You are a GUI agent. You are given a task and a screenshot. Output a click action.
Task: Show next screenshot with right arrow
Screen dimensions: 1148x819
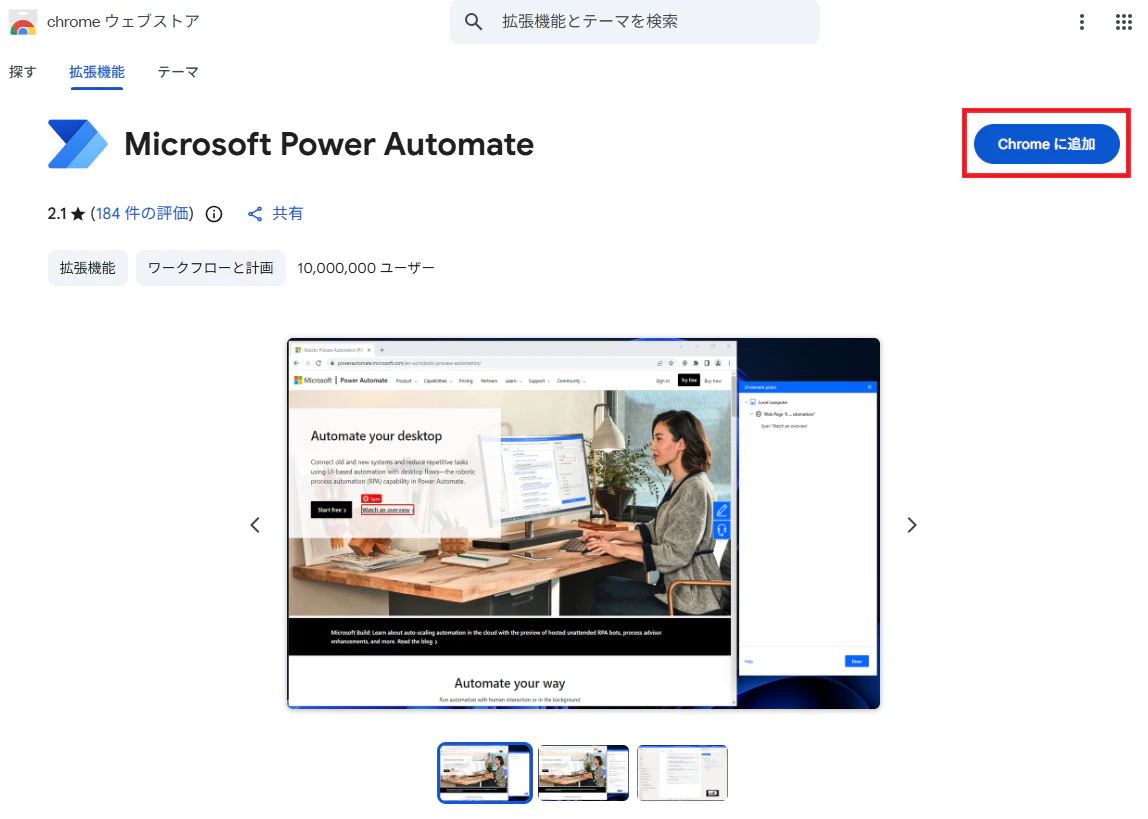point(912,525)
